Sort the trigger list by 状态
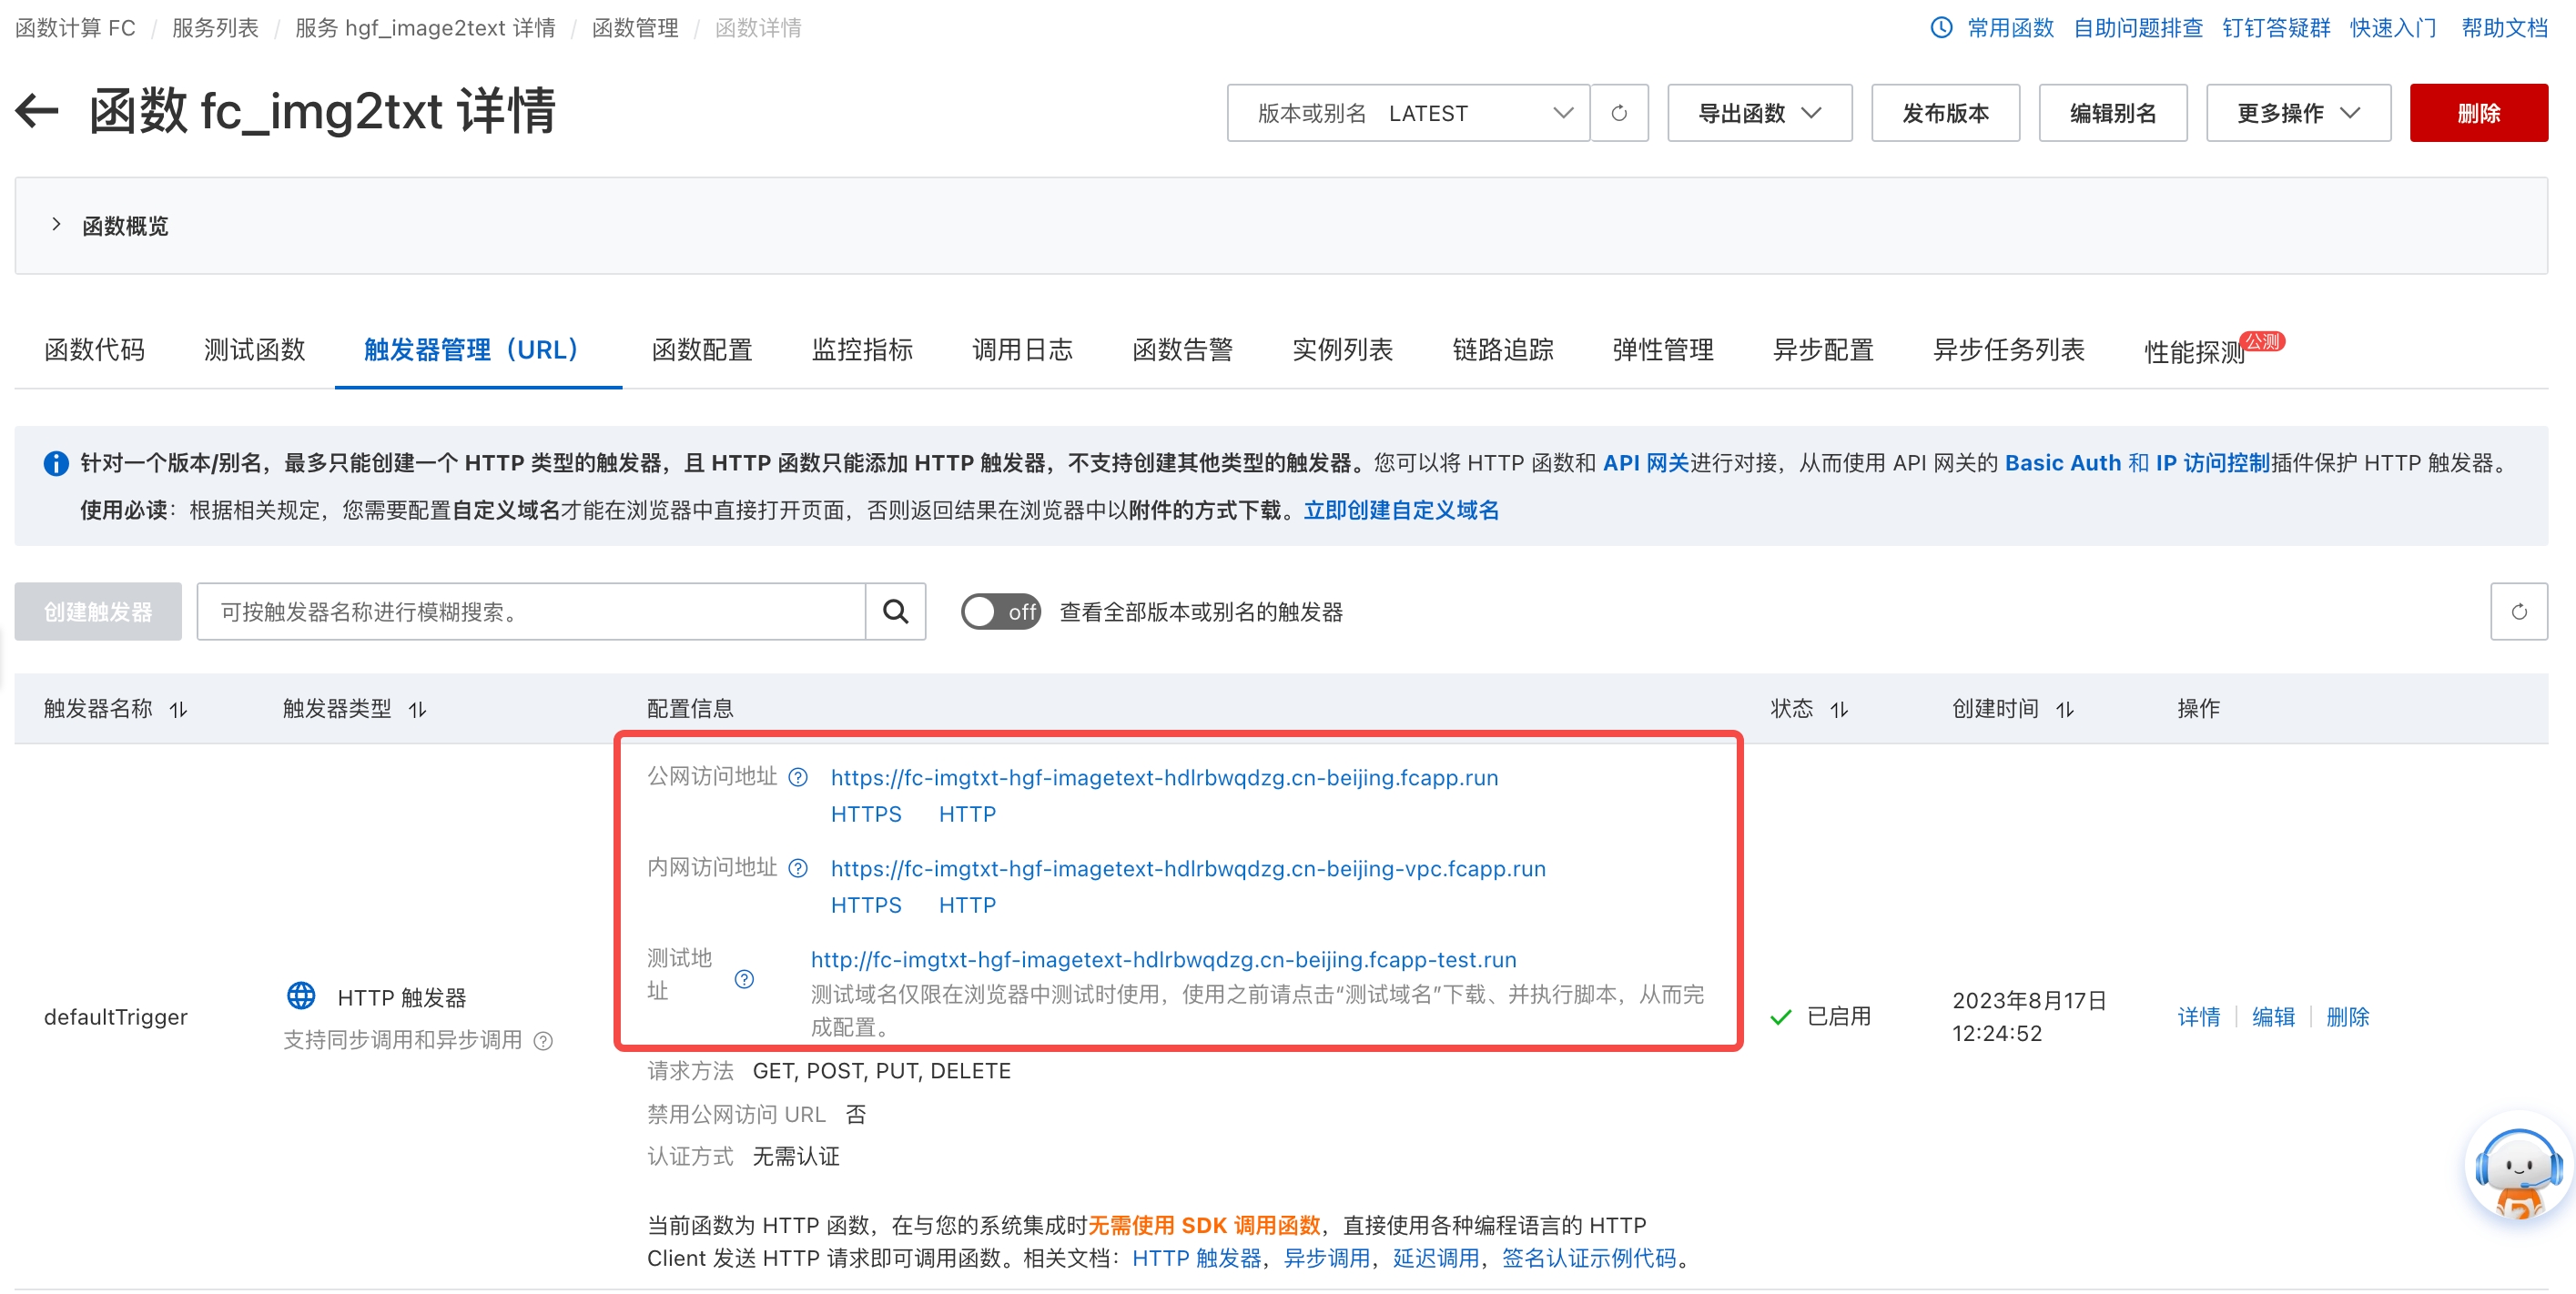 pos(1839,709)
